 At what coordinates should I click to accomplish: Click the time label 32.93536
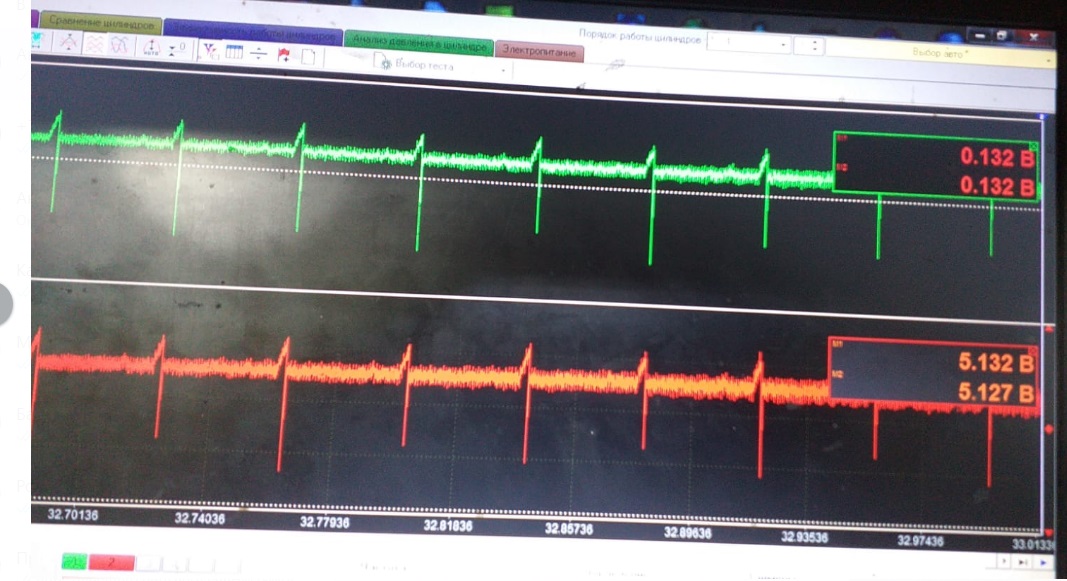[805, 537]
